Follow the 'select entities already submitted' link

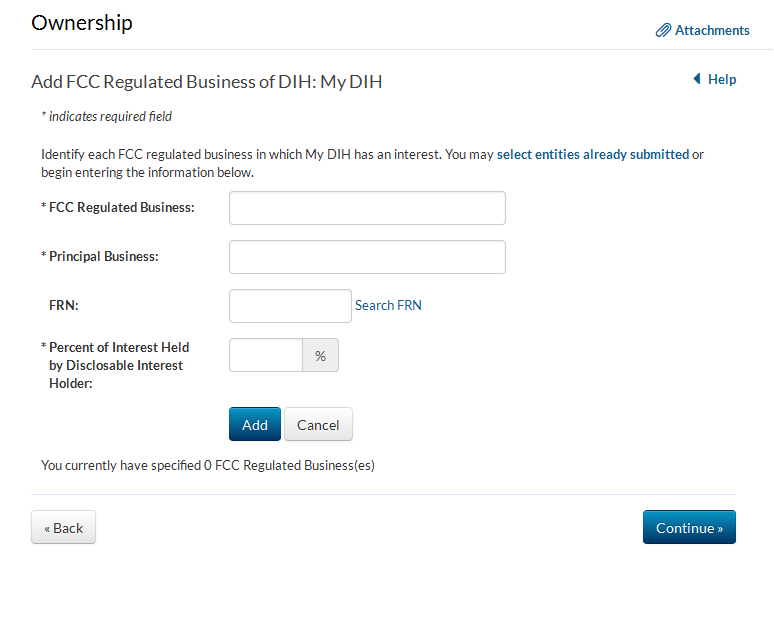pyautogui.click(x=593, y=154)
